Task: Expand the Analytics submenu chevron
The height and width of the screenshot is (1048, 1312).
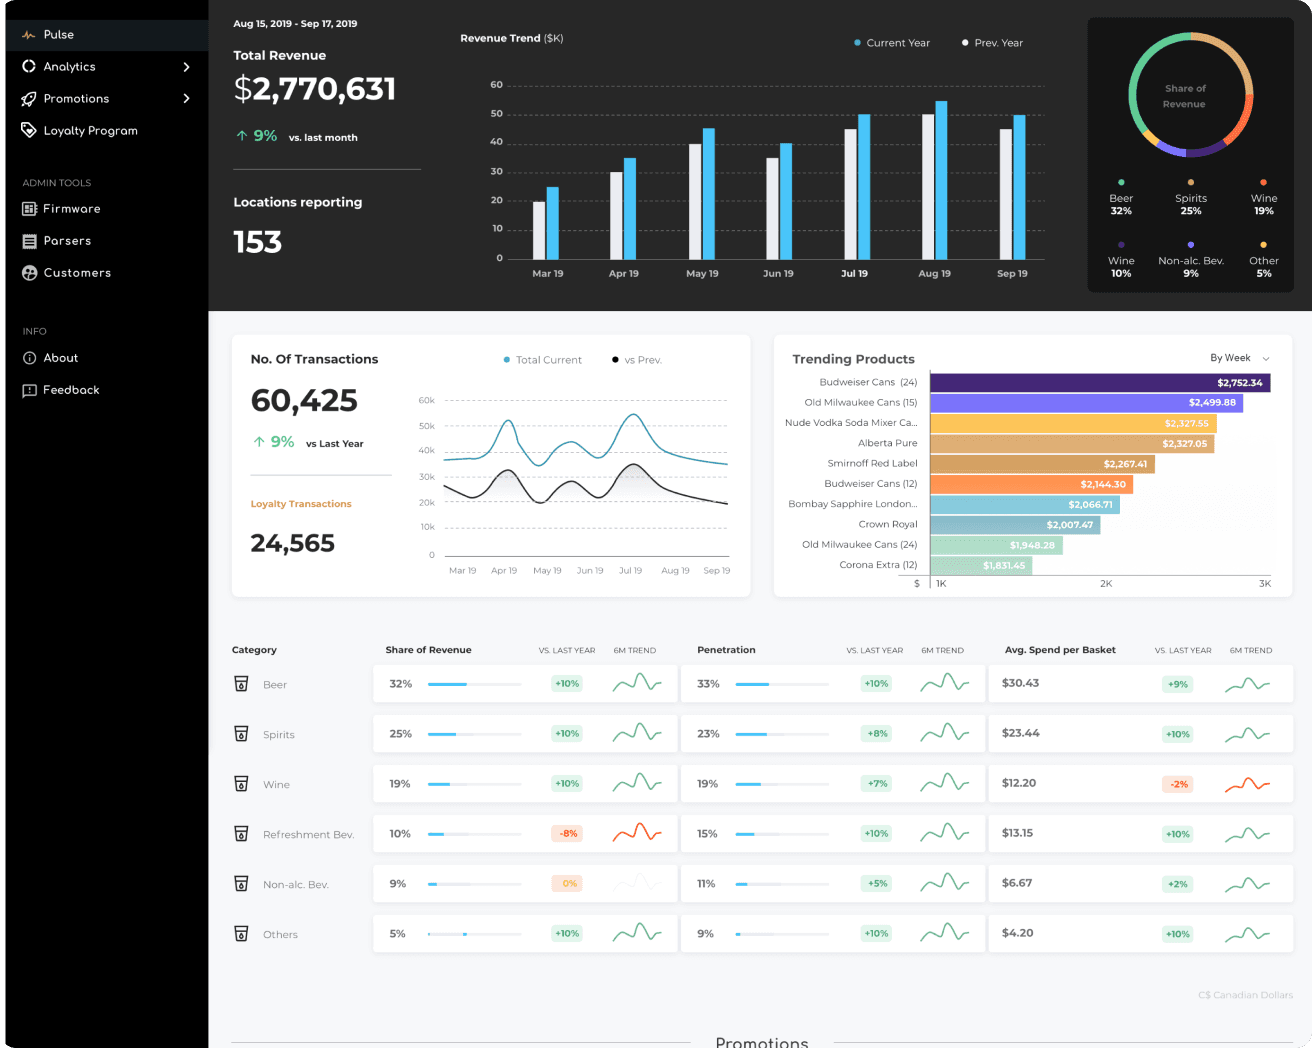Action: coord(186,67)
